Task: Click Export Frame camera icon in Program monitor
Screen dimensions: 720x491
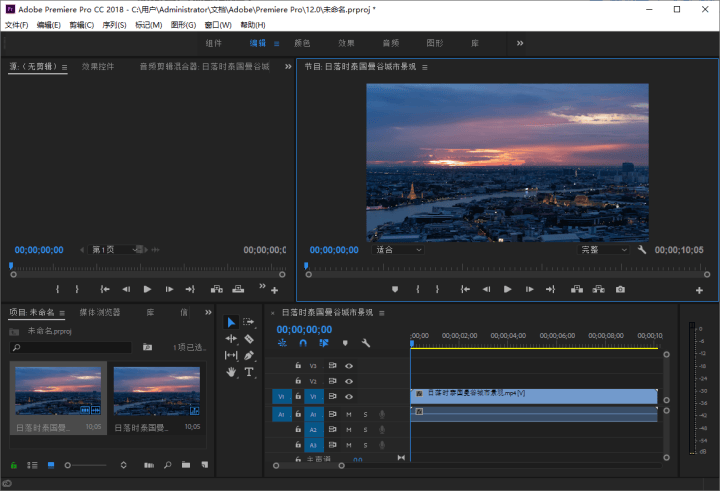Action: pyautogui.click(x=620, y=289)
